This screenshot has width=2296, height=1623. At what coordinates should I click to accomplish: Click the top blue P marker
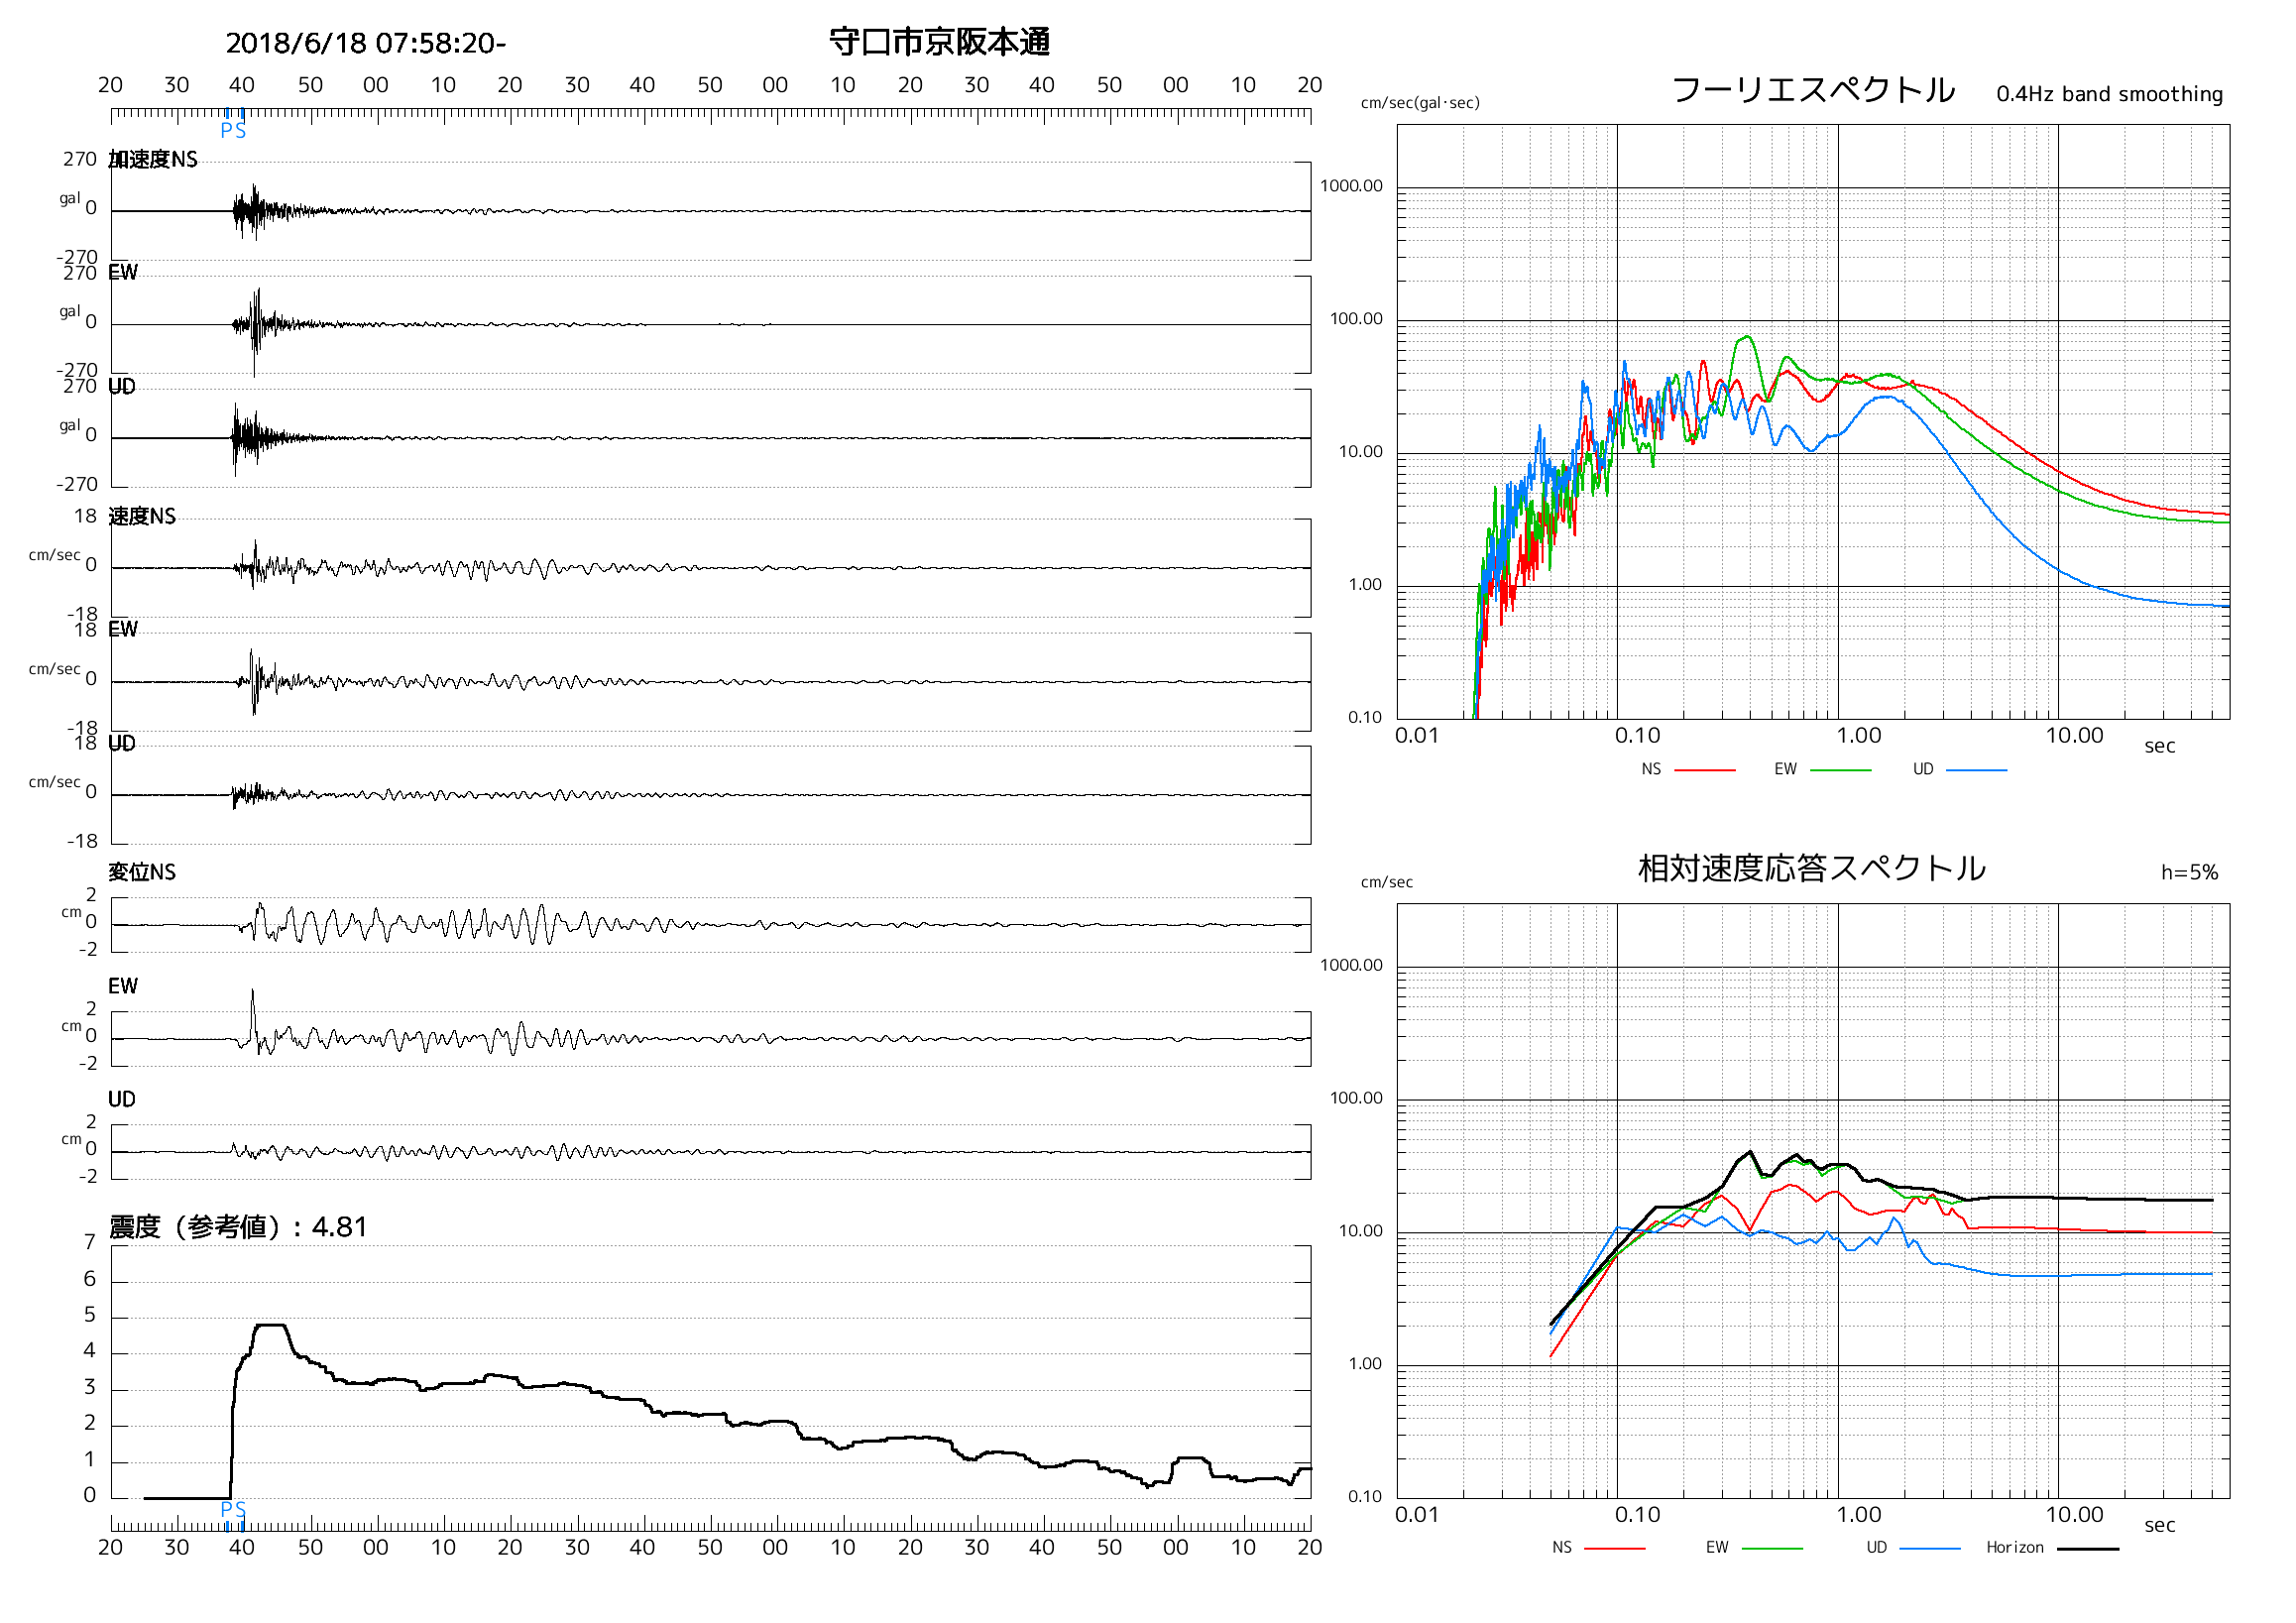[x=226, y=131]
